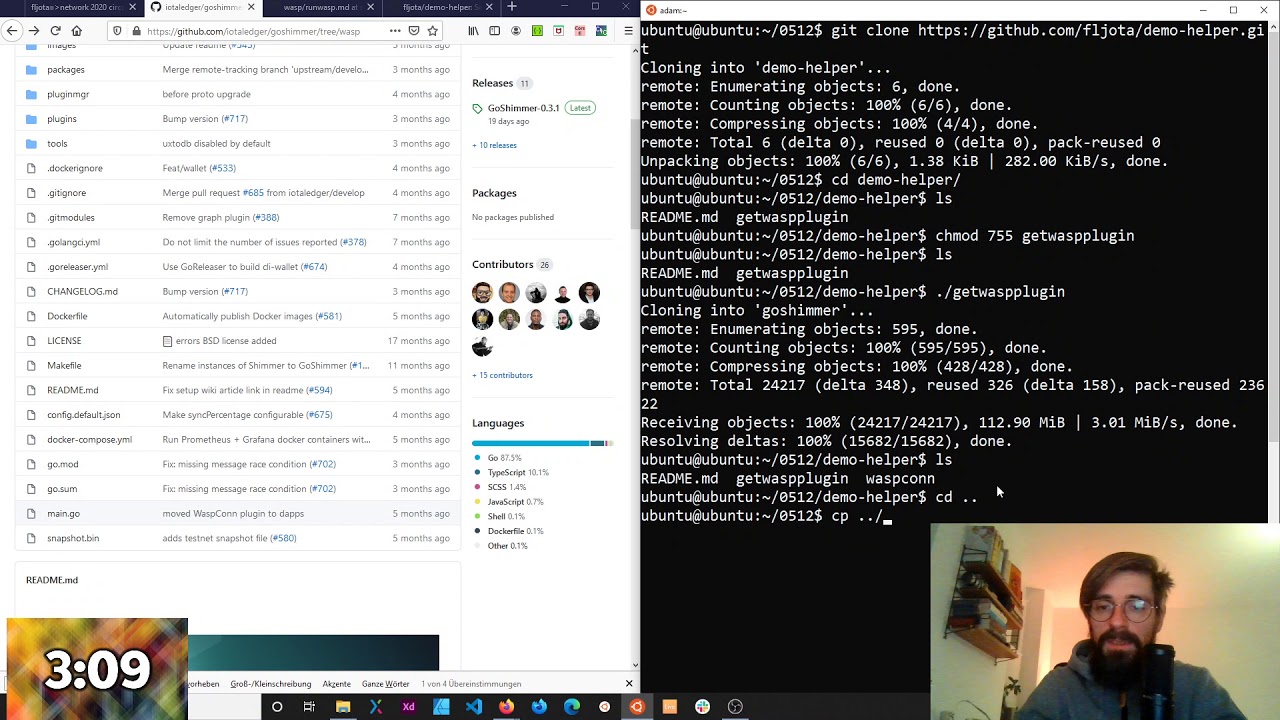Open docker-compose.yml file
The image size is (1280, 720).
click(x=89, y=439)
